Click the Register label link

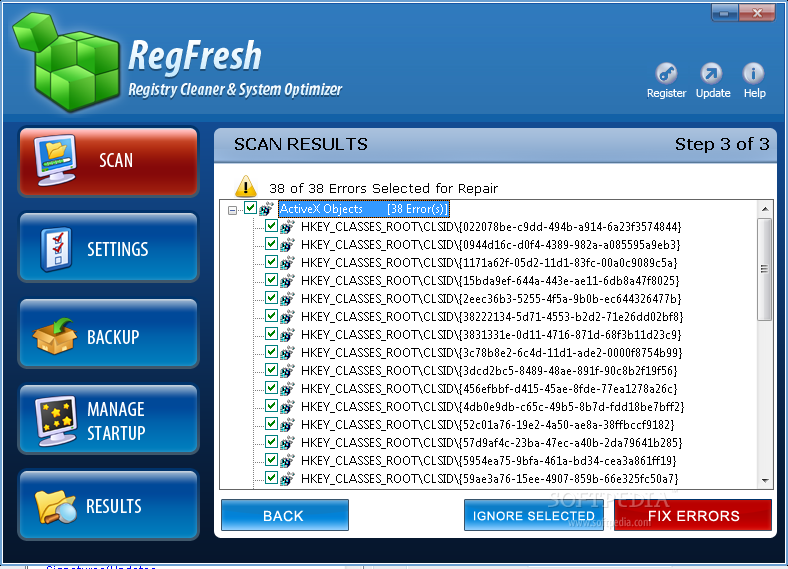pos(666,93)
